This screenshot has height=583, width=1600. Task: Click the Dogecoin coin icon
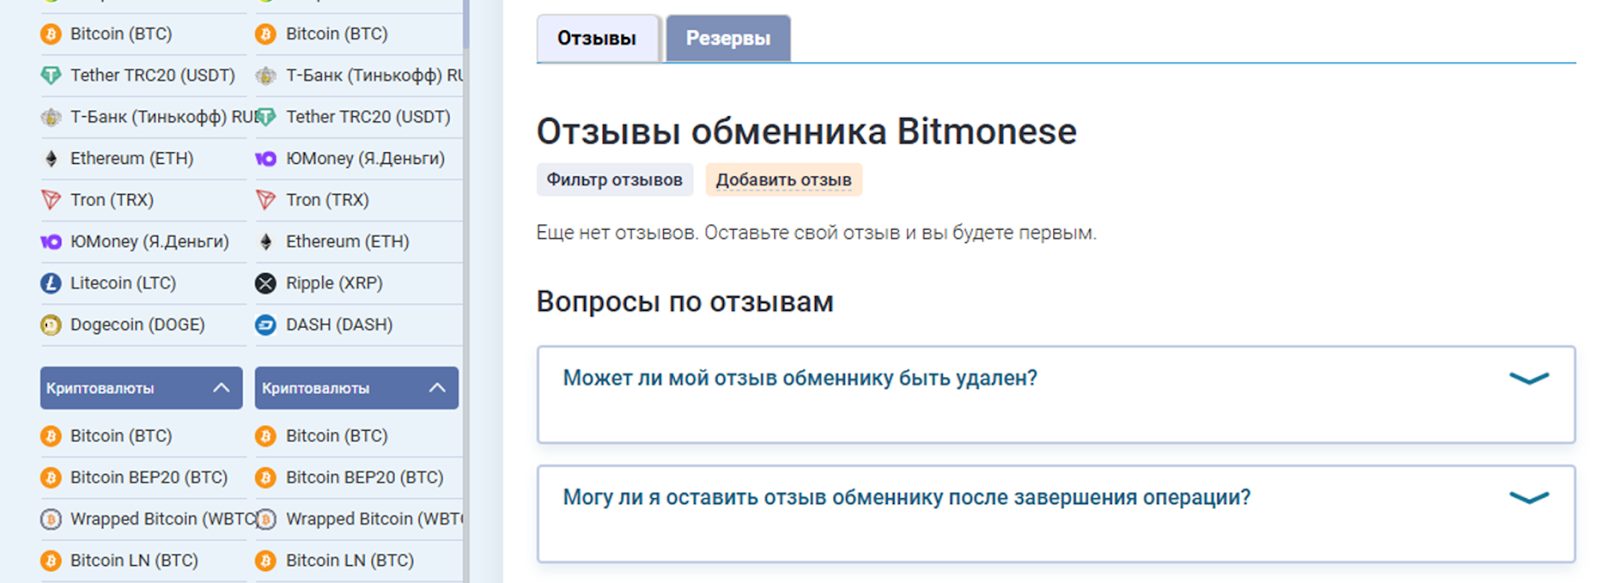point(51,325)
